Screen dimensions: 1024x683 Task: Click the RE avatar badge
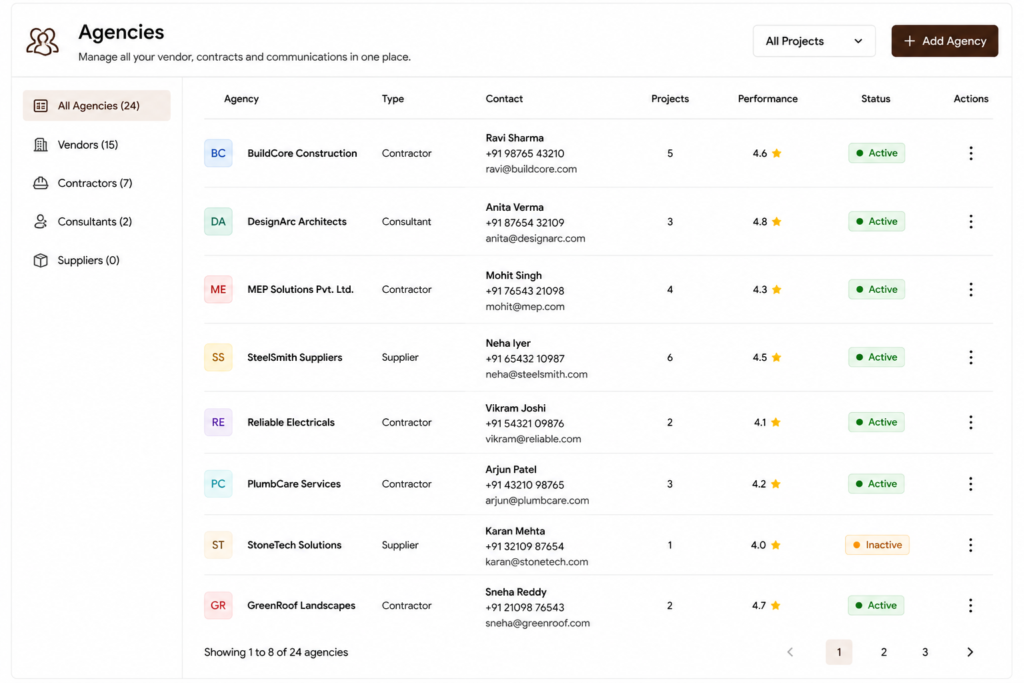(x=218, y=422)
